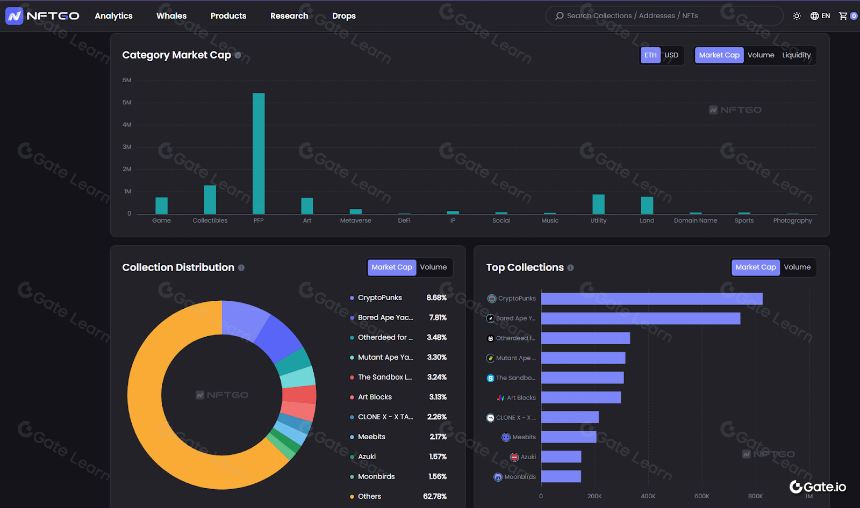The image size is (860, 508).
Task: Click Otherdeed icon in Top Collections
Action: coord(490,338)
